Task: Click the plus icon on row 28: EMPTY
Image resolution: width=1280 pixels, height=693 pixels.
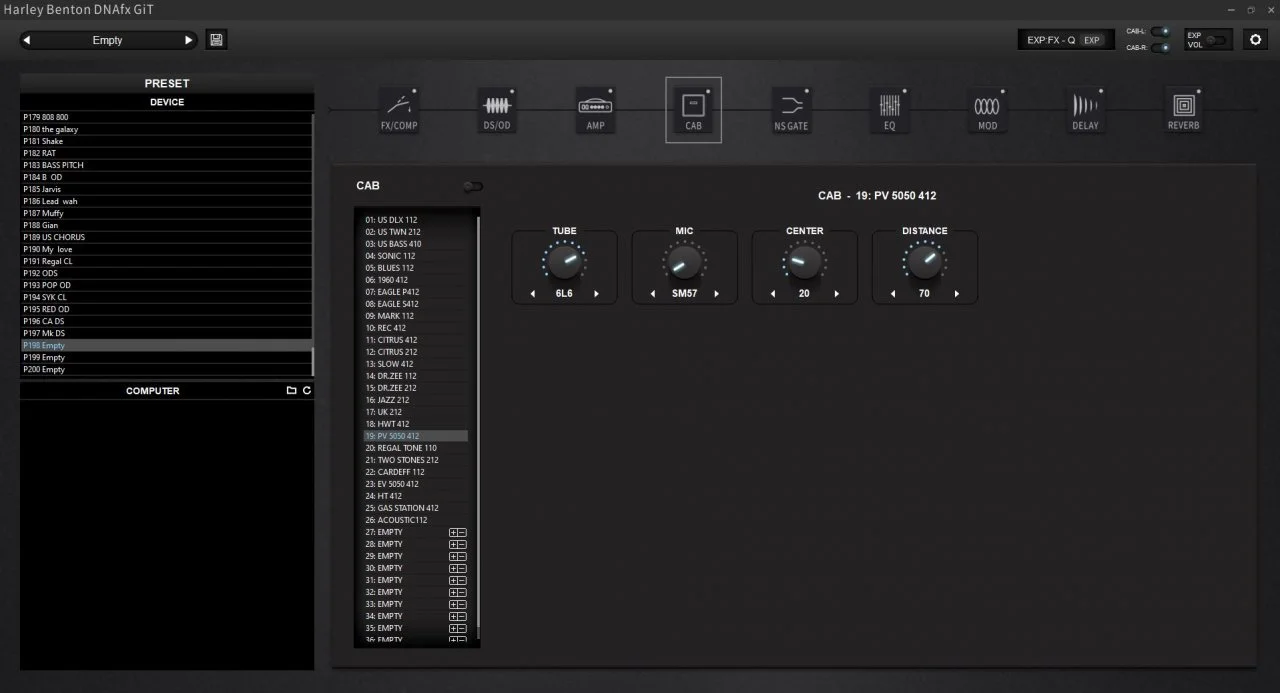Action: pos(453,544)
